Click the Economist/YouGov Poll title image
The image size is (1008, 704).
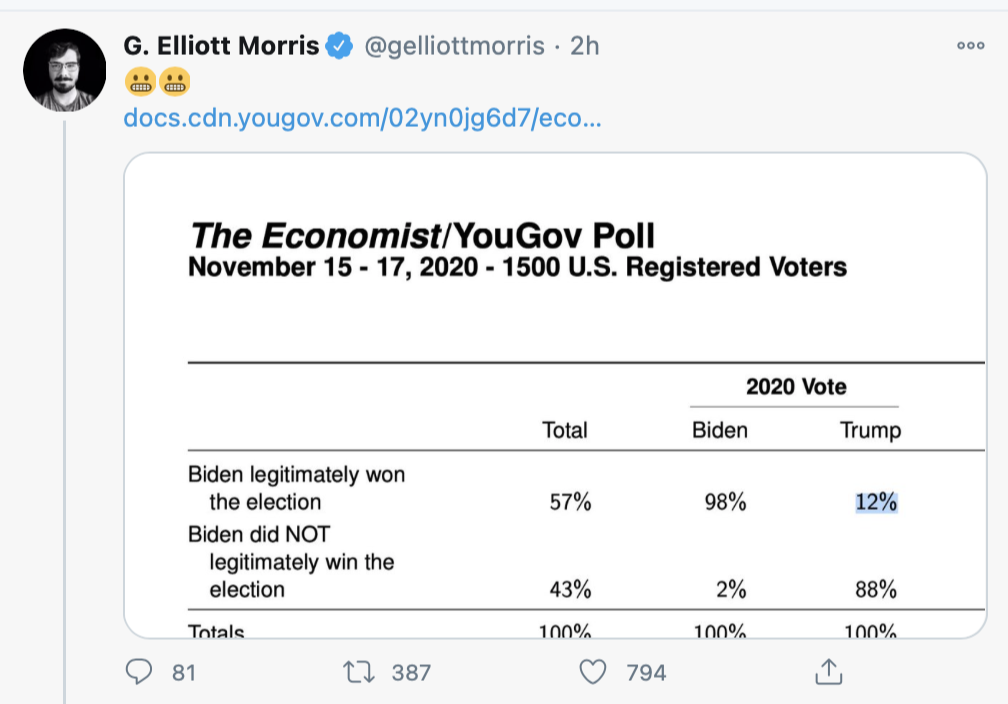[422, 237]
